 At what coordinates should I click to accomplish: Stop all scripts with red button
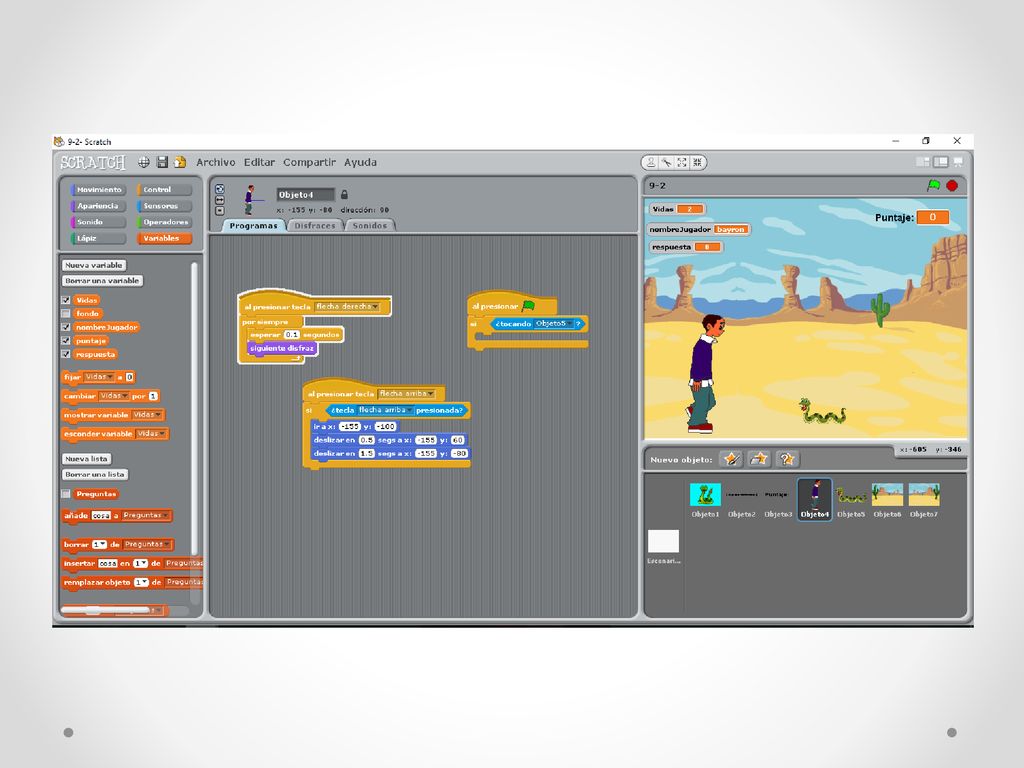click(x=952, y=186)
